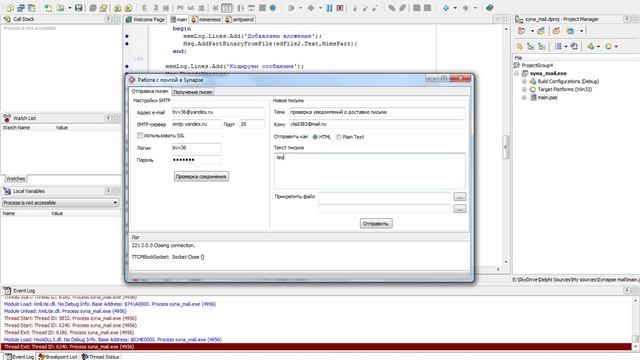
Task: Click the 'Текст письма' message text area
Action: pyautogui.click(x=370, y=171)
